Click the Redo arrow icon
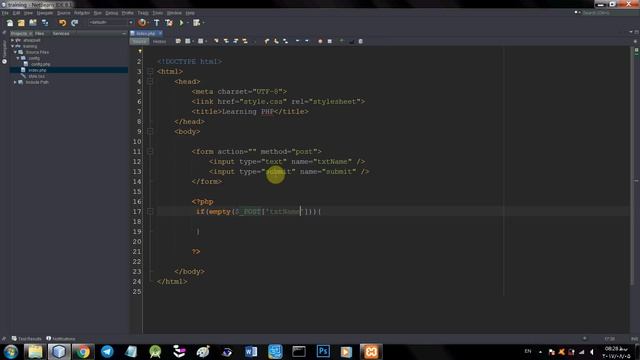Screen dimensions: 640x360 (74, 23)
